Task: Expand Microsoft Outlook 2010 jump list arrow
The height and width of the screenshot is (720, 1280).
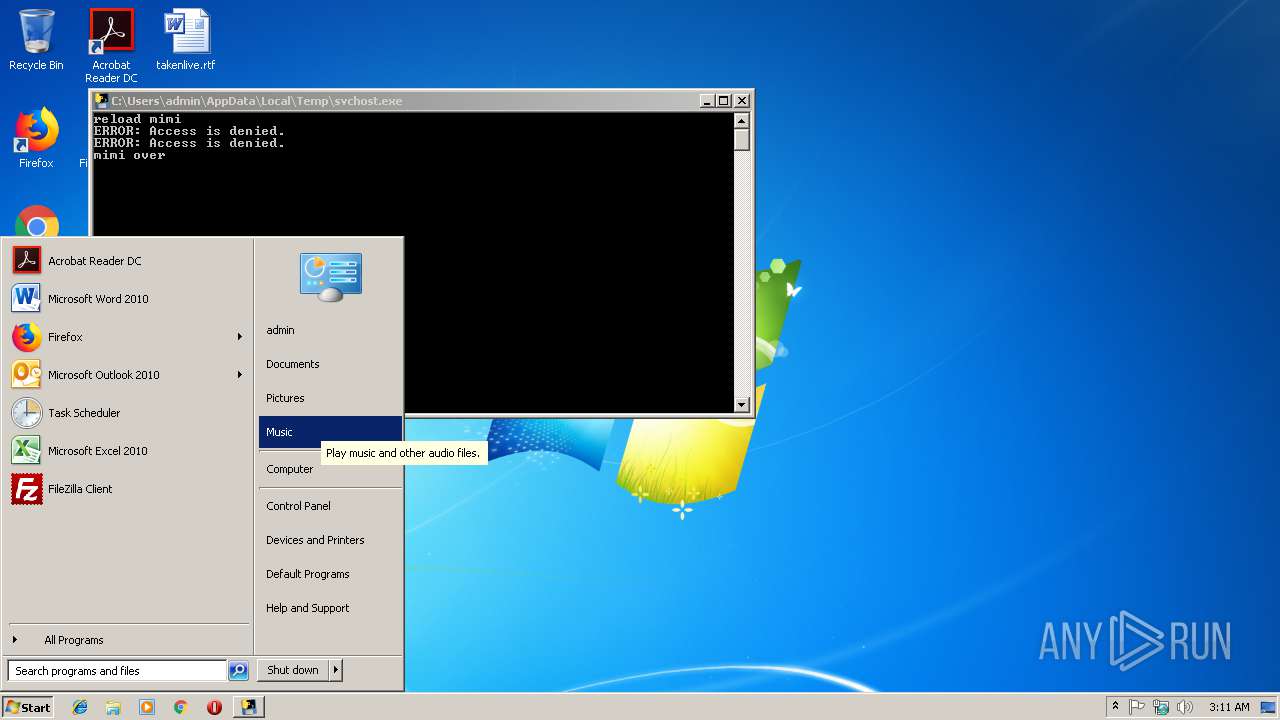Action: 240,375
